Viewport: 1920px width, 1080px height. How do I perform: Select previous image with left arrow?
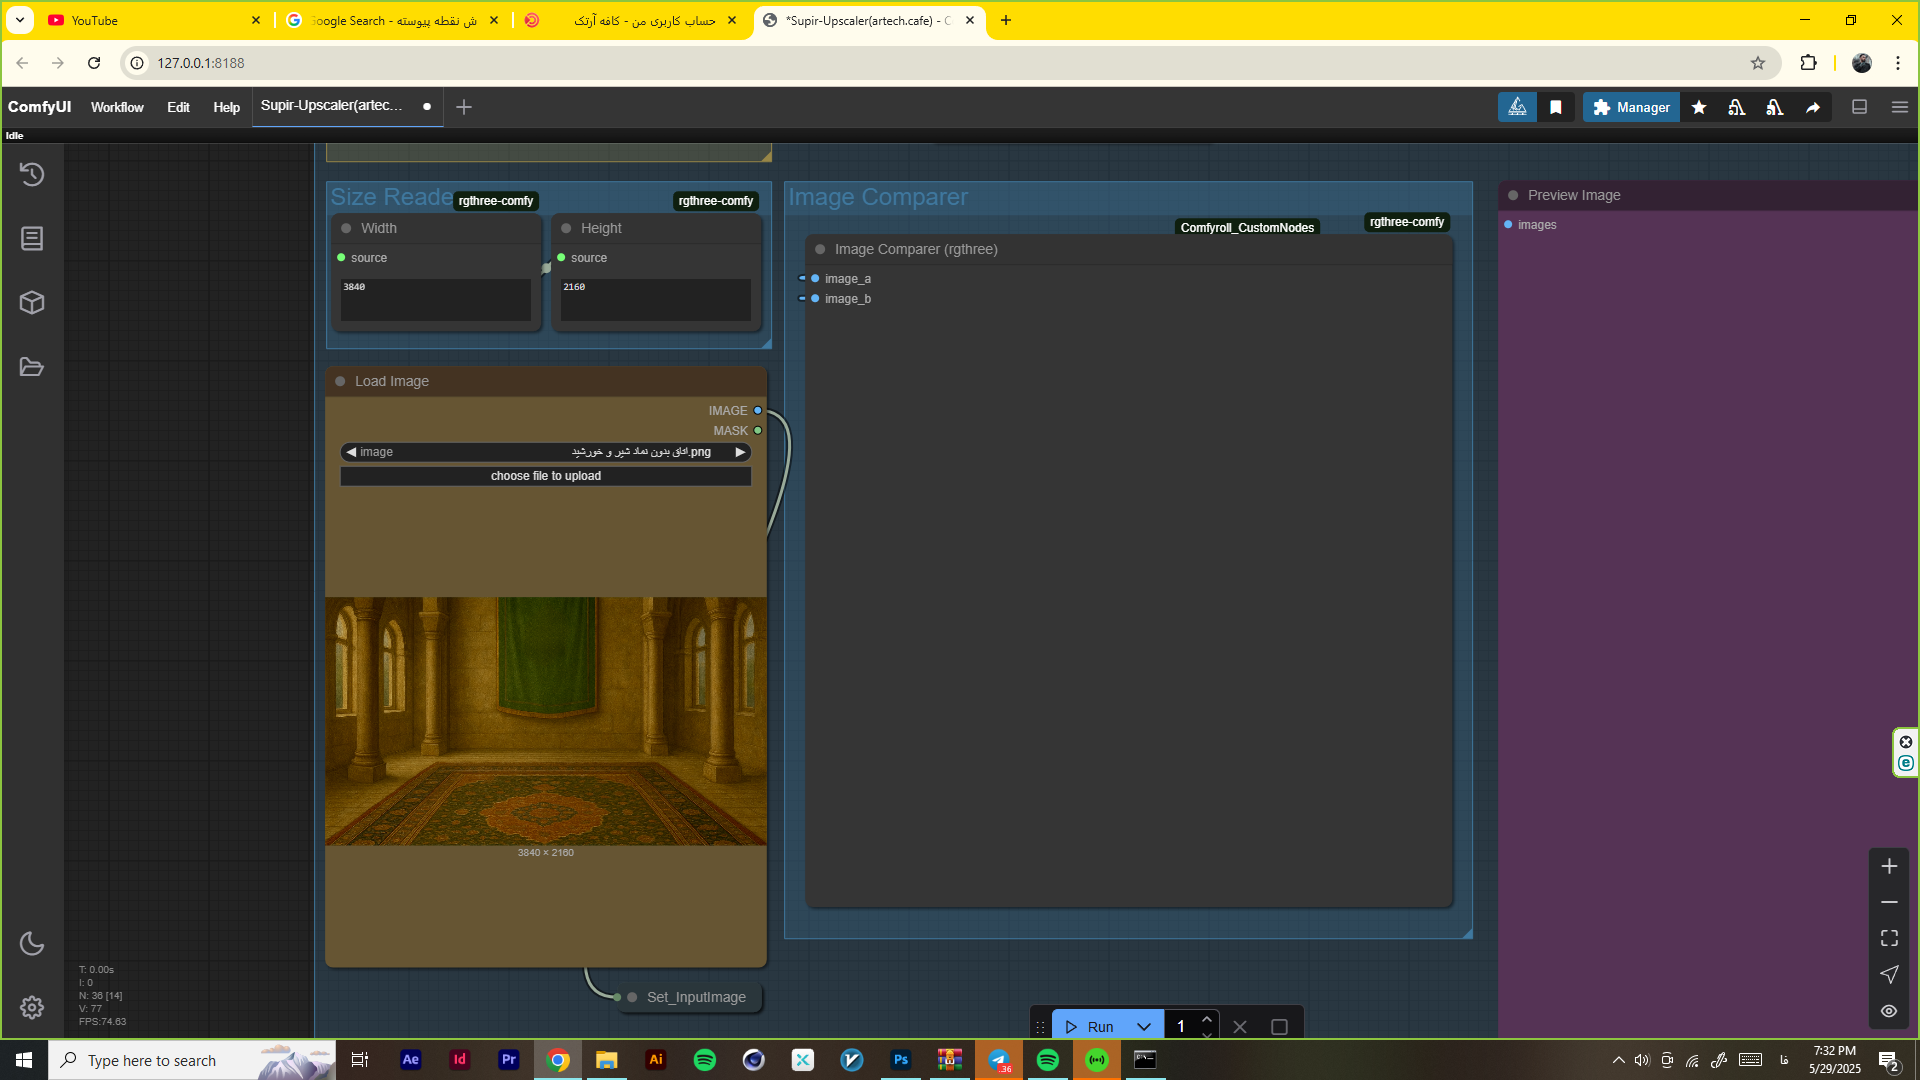pyautogui.click(x=351, y=452)
